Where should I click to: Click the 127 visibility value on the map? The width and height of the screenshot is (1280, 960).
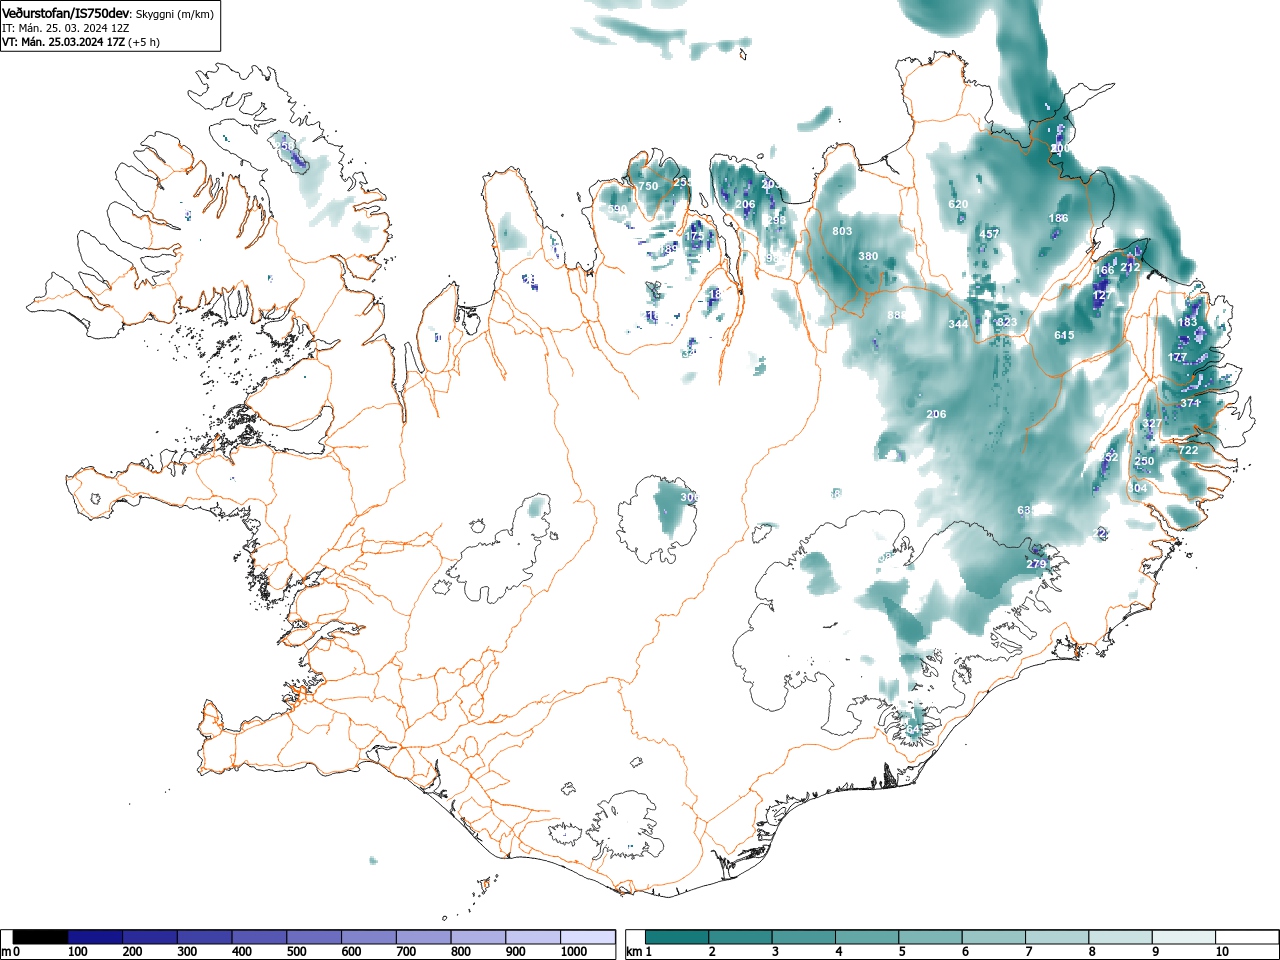(1102, 296)
